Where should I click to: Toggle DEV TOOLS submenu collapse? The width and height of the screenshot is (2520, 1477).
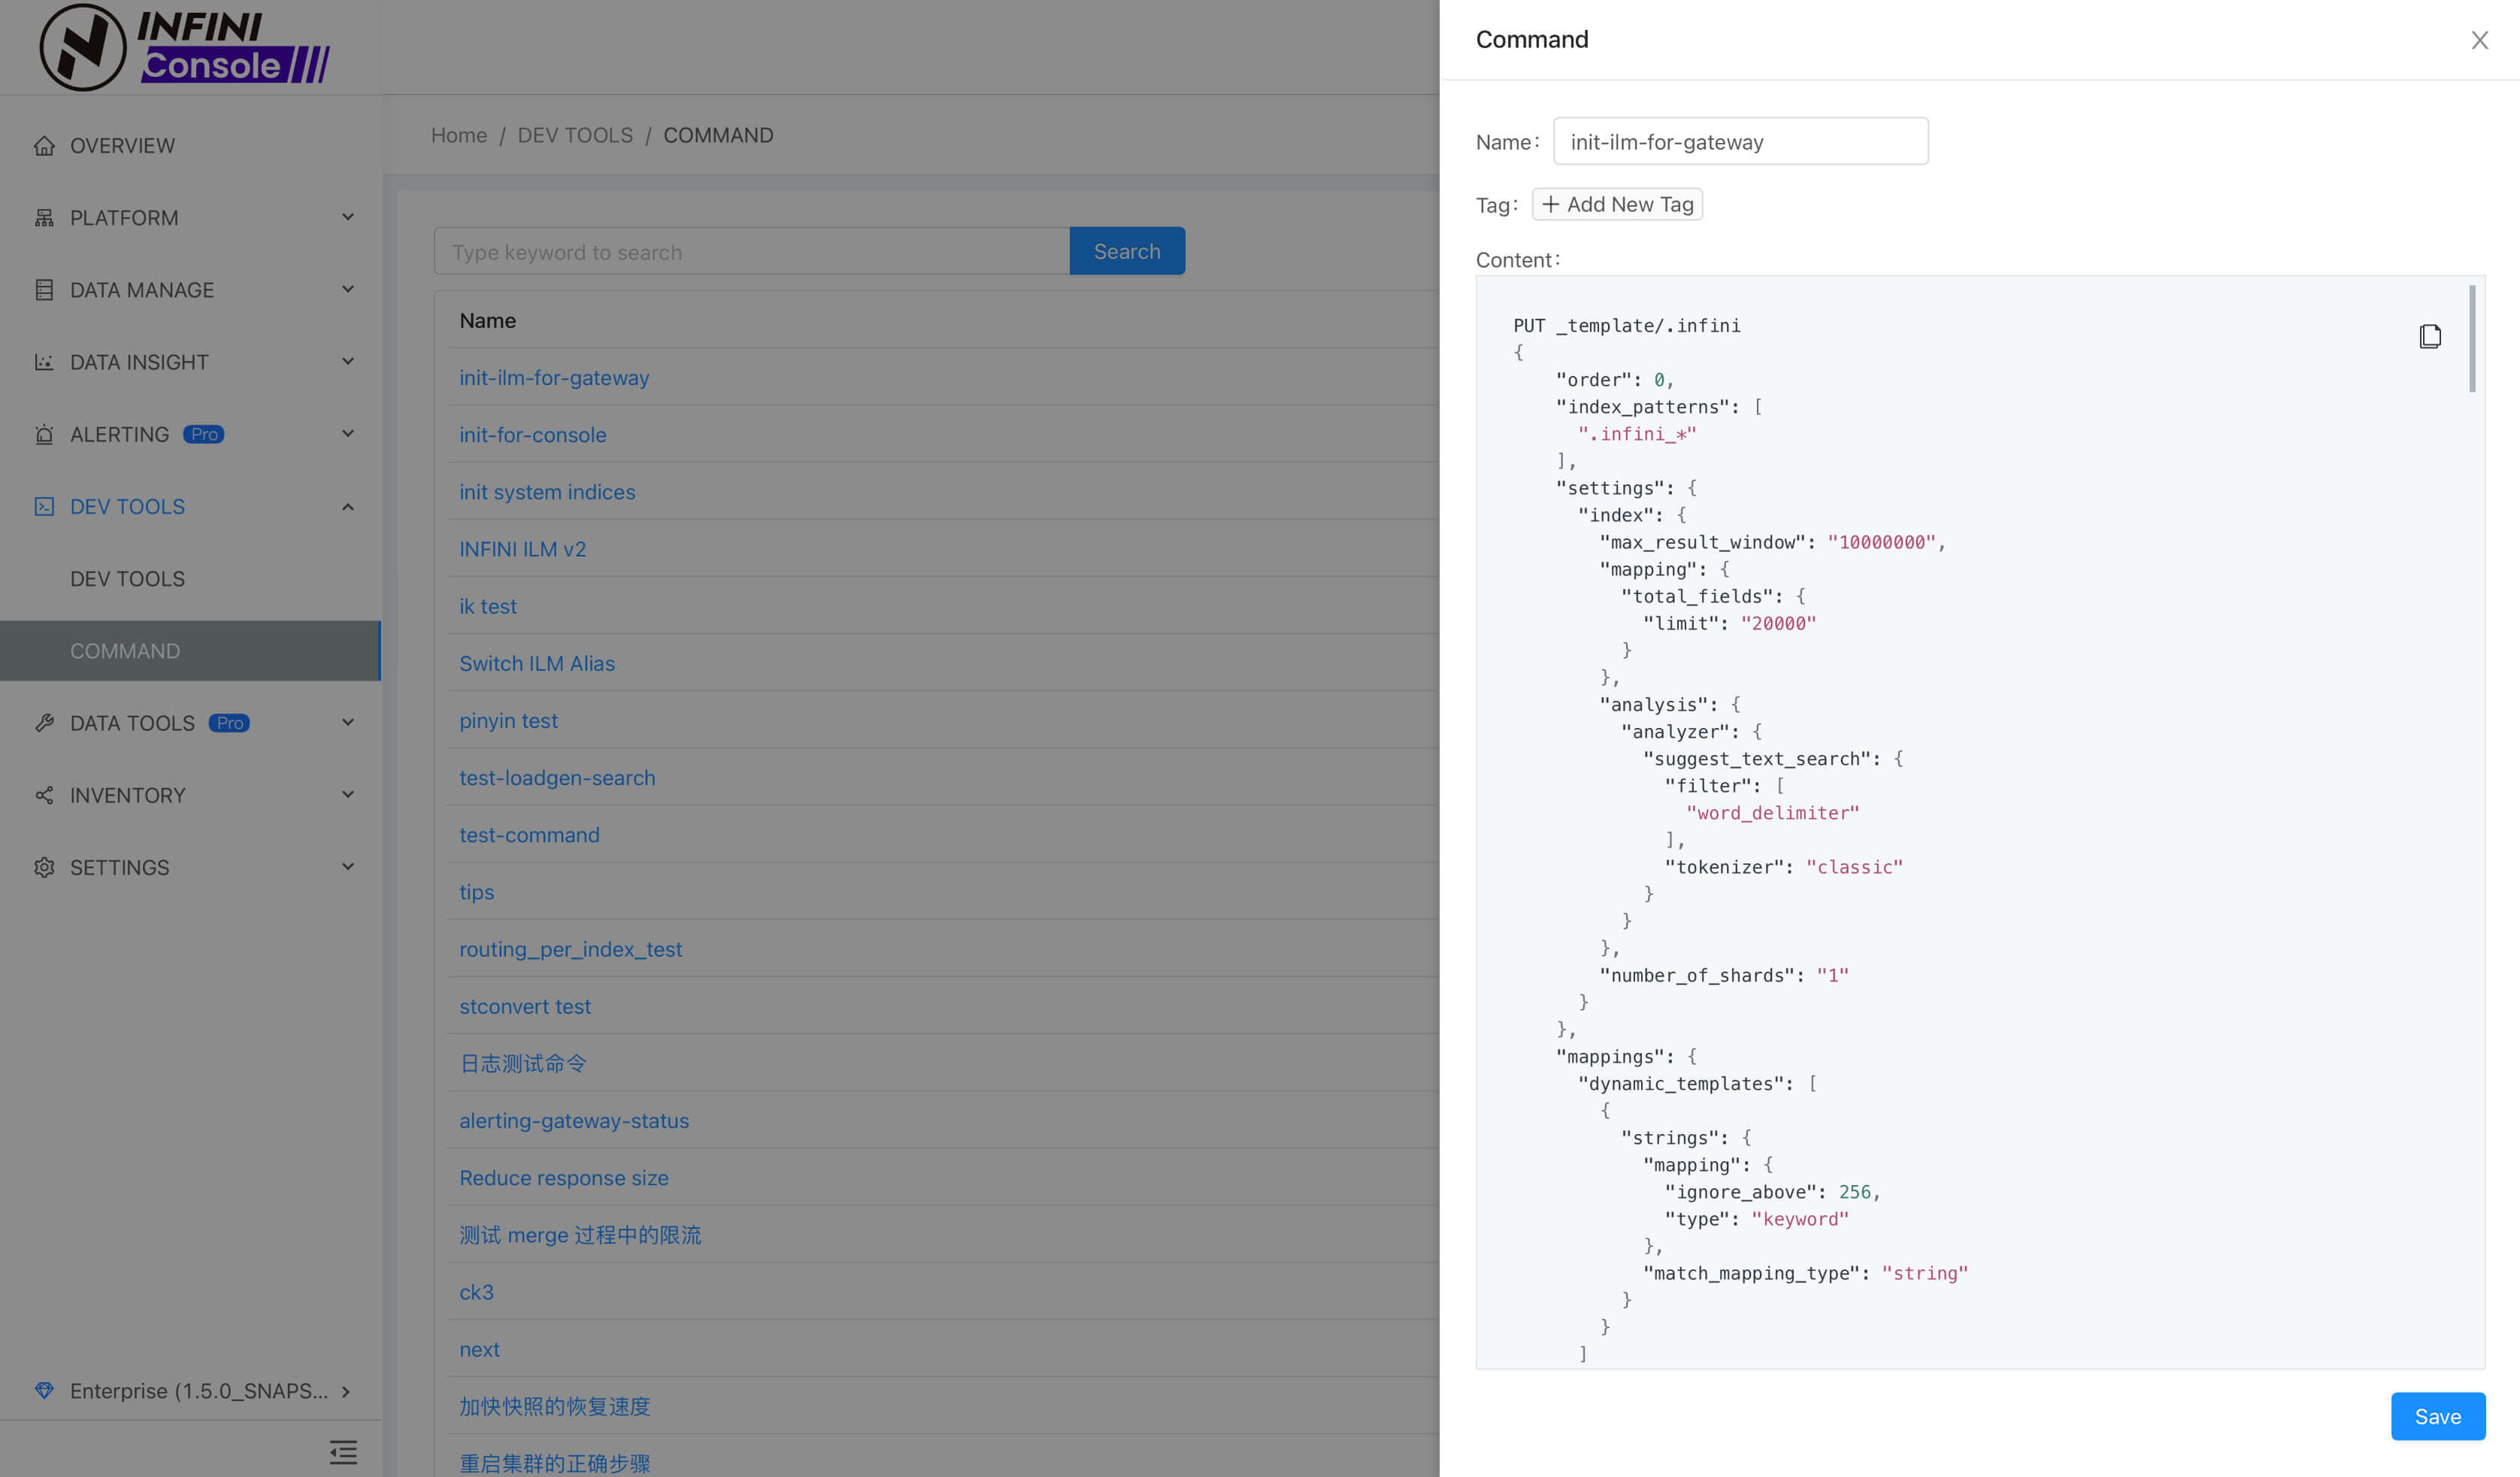[x=346, y=506]
